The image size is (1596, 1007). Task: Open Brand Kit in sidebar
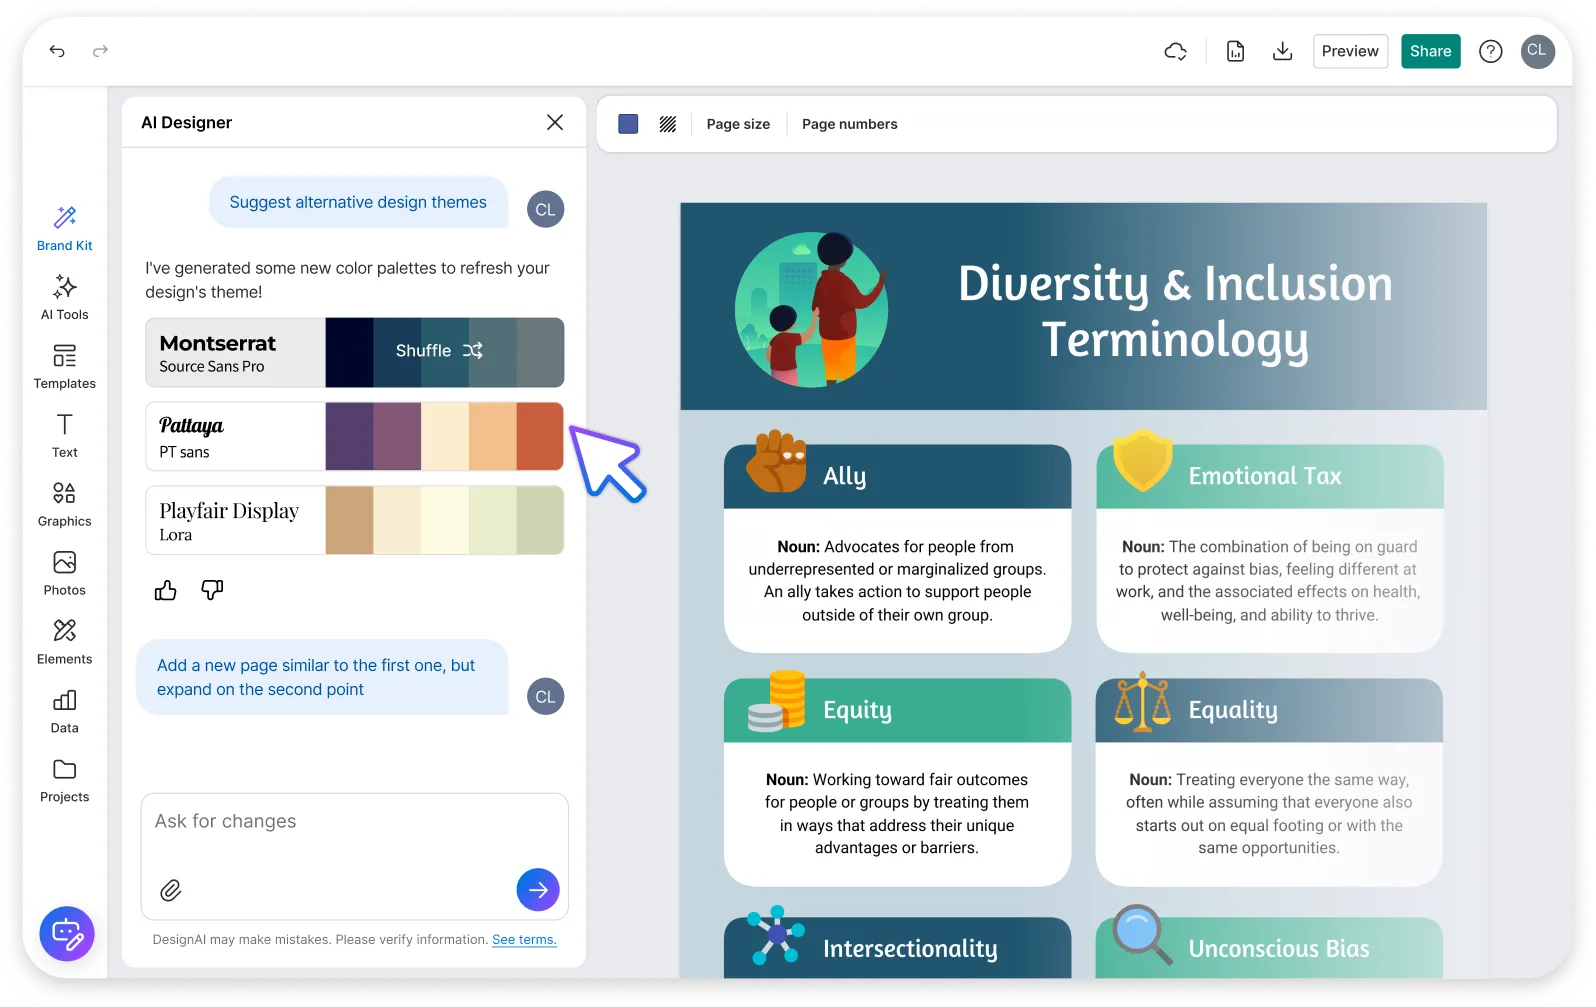65,229
